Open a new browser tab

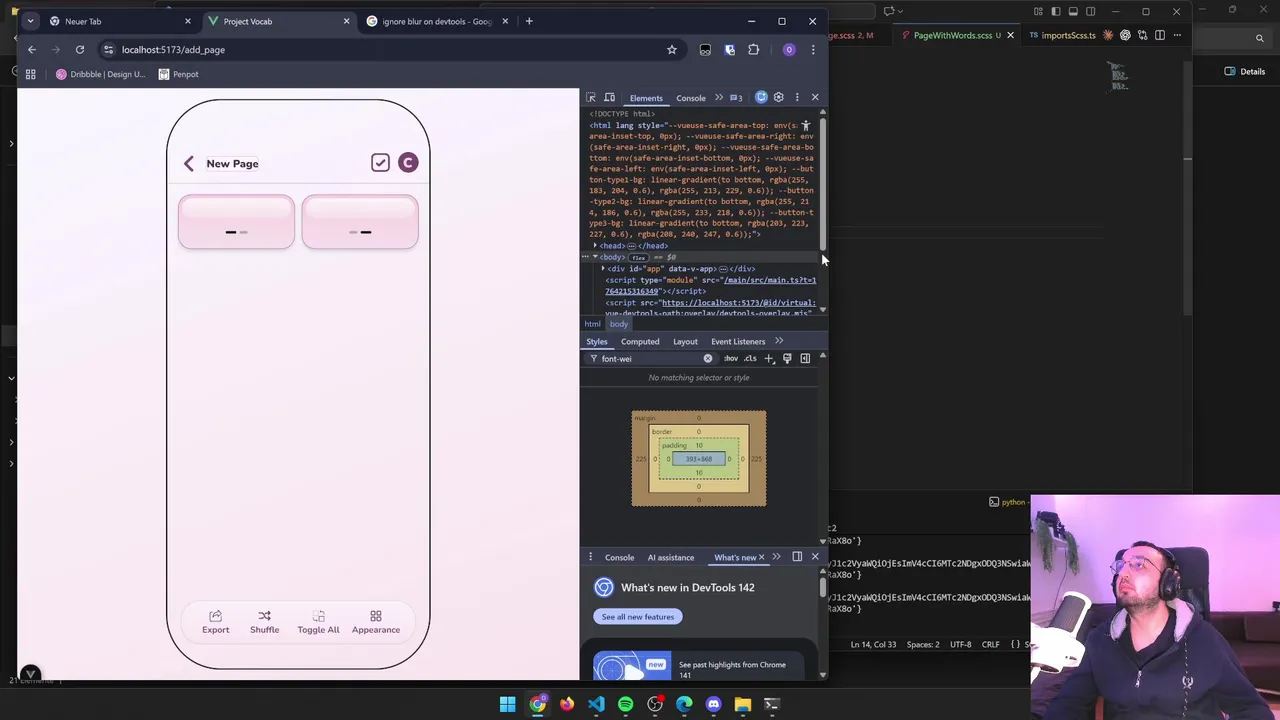(x=529, y=21)
